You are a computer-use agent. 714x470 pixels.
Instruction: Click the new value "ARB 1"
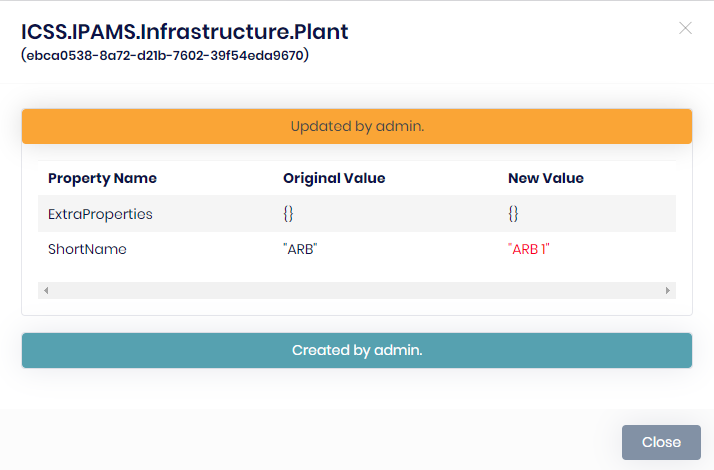pyautogui.click(x=530, y=249)
